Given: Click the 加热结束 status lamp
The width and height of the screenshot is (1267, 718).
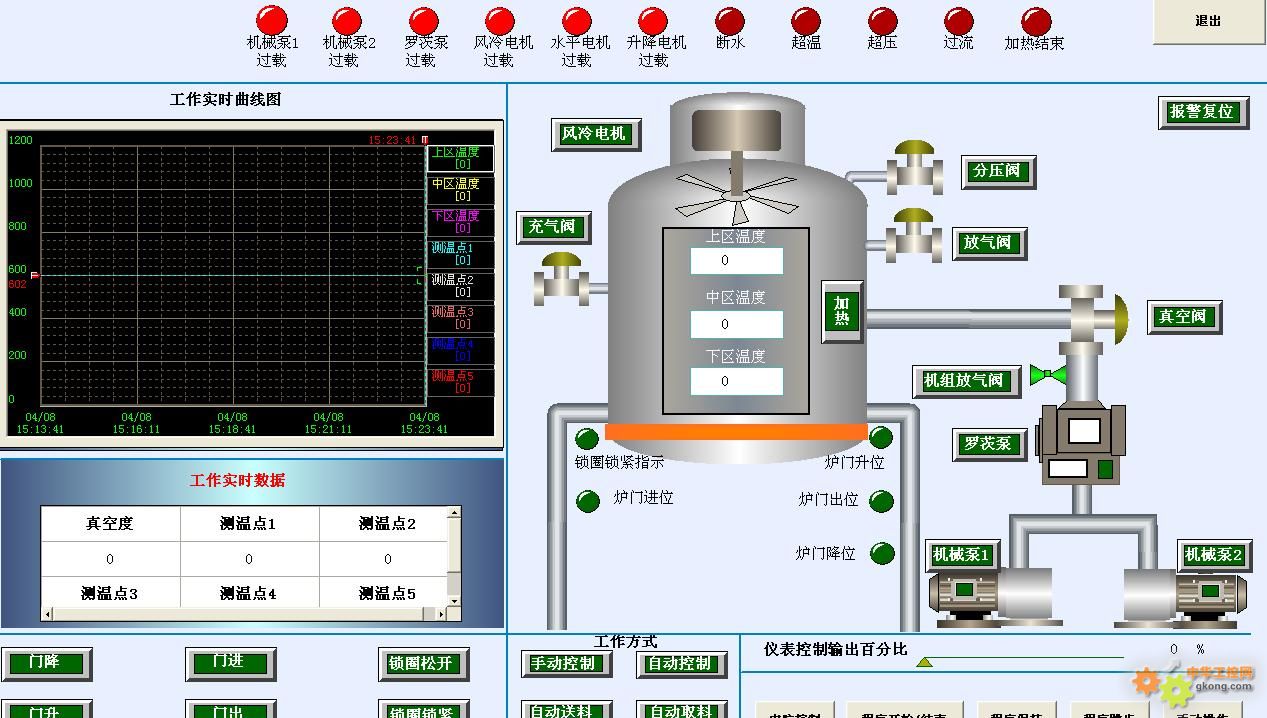Looking at the screenshot, I should click(x=1035, y=21).
